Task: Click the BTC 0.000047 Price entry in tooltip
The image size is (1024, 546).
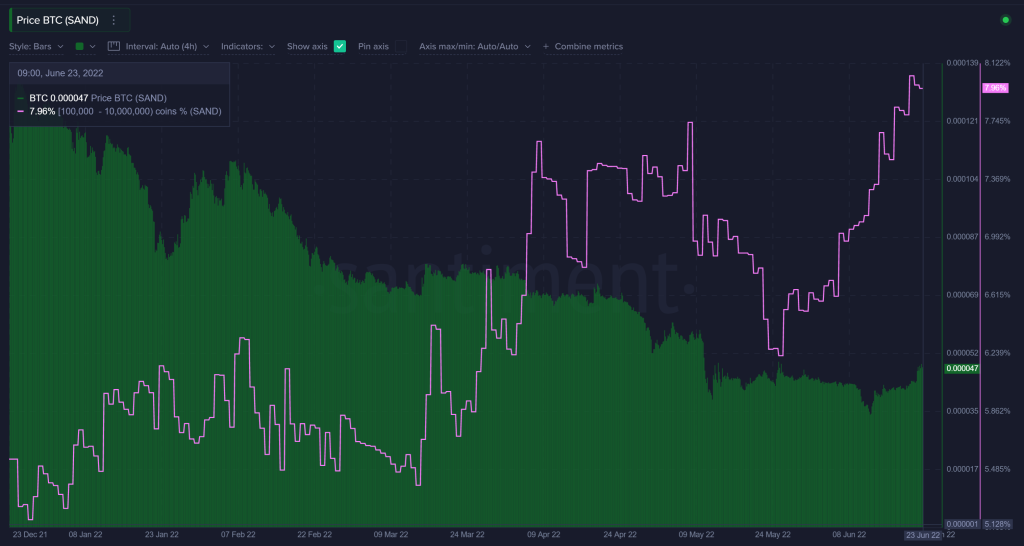Action: [x=98, y=98]
